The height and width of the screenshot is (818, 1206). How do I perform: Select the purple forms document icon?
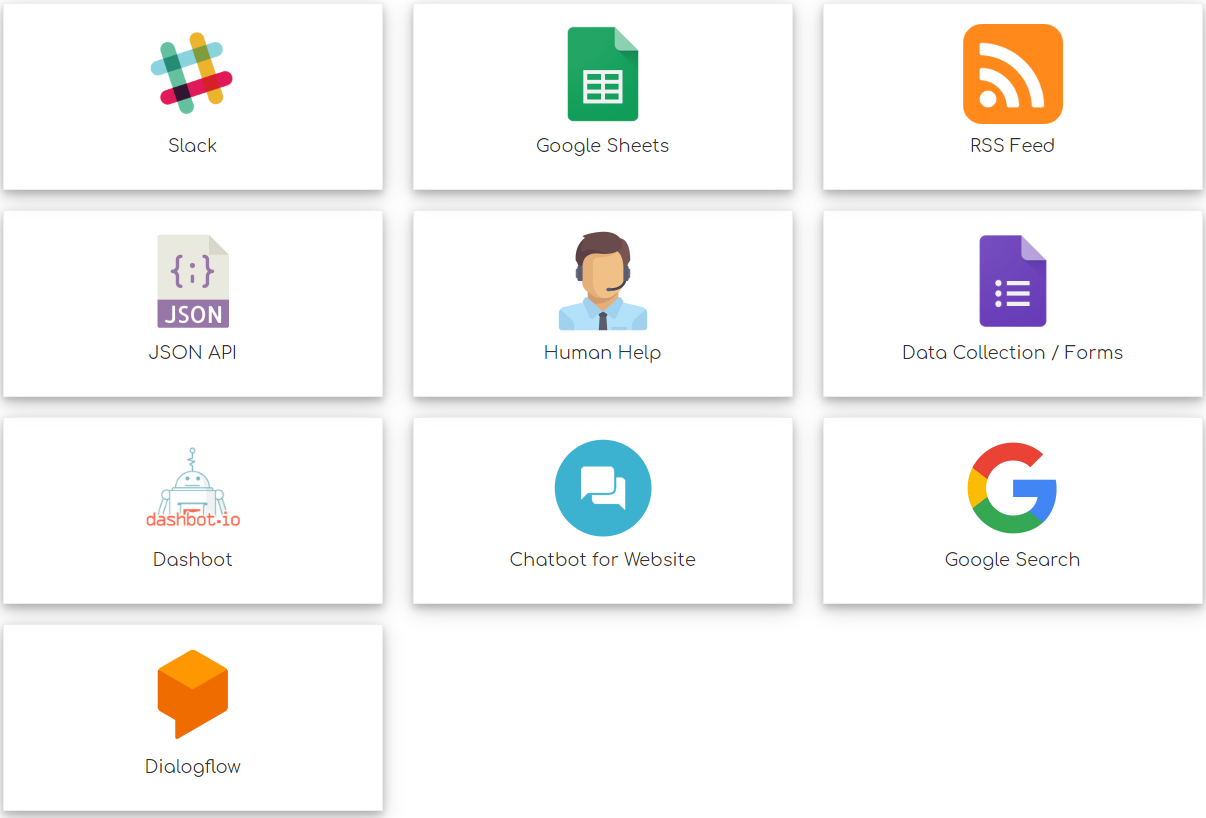pyautogui.click(x=1012, y=281)
